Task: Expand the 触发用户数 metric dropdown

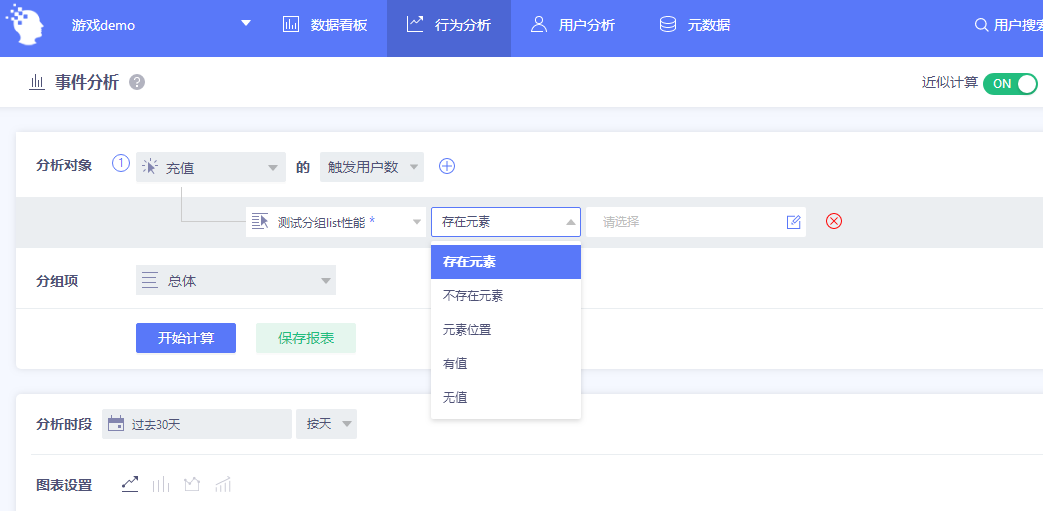Action: click(372, 167)
